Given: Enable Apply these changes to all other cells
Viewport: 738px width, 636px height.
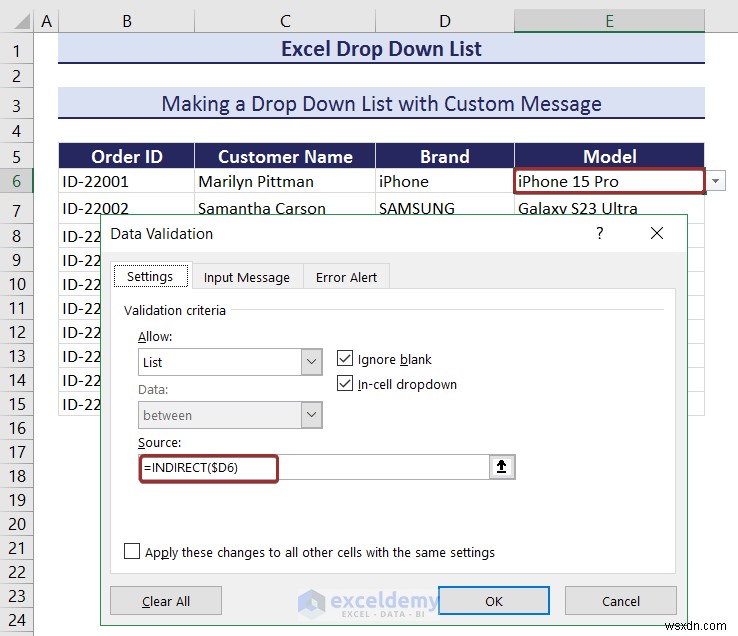Looking at the screenshot, I should pyautogui.click(x=132, y=551).
